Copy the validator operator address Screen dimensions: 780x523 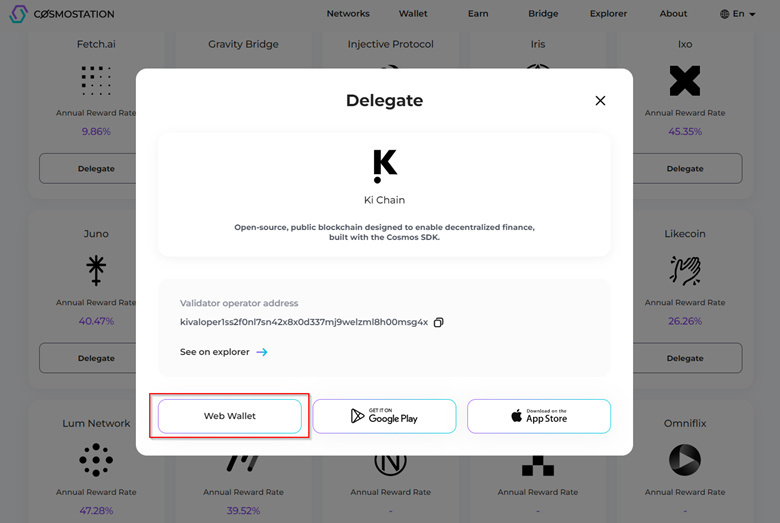click(x=438, y=322)
